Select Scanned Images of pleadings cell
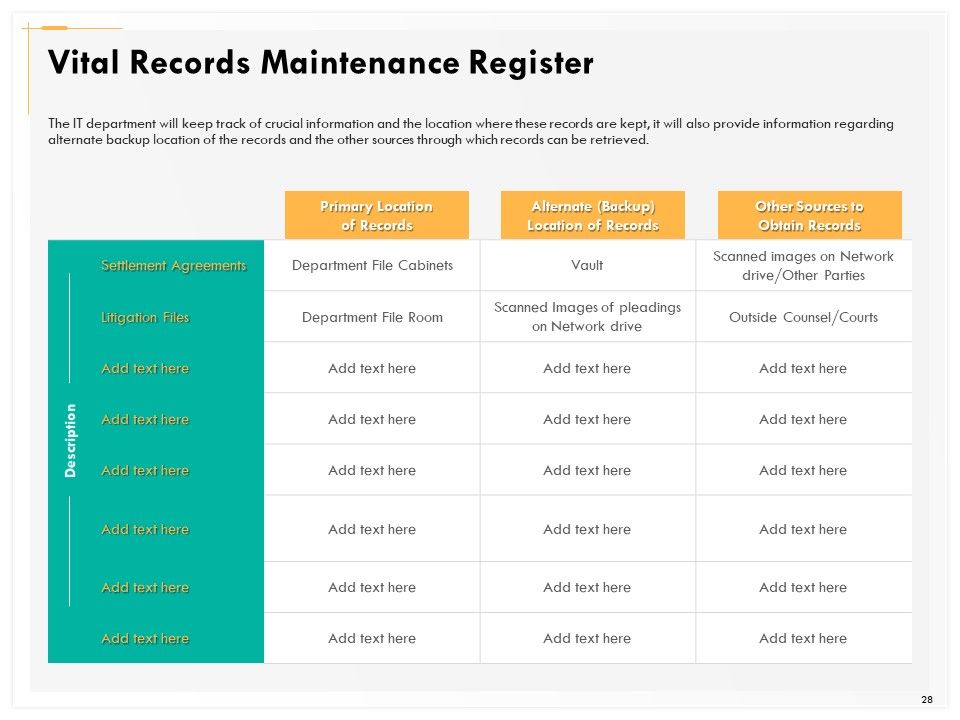The width and height of the screenshot is (960, 720). point(587,317)
